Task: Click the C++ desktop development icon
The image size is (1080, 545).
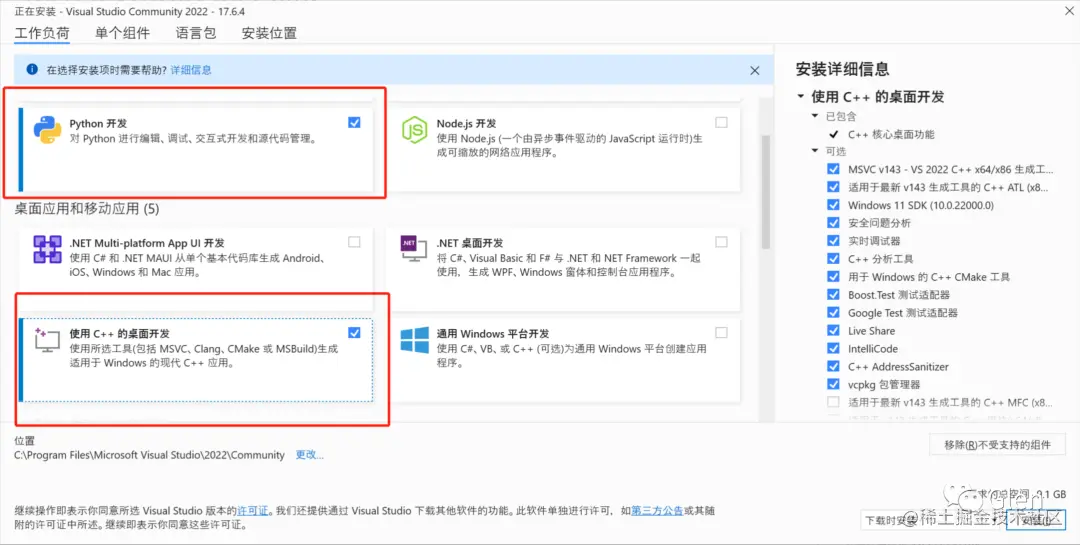Action: point(48,340)
